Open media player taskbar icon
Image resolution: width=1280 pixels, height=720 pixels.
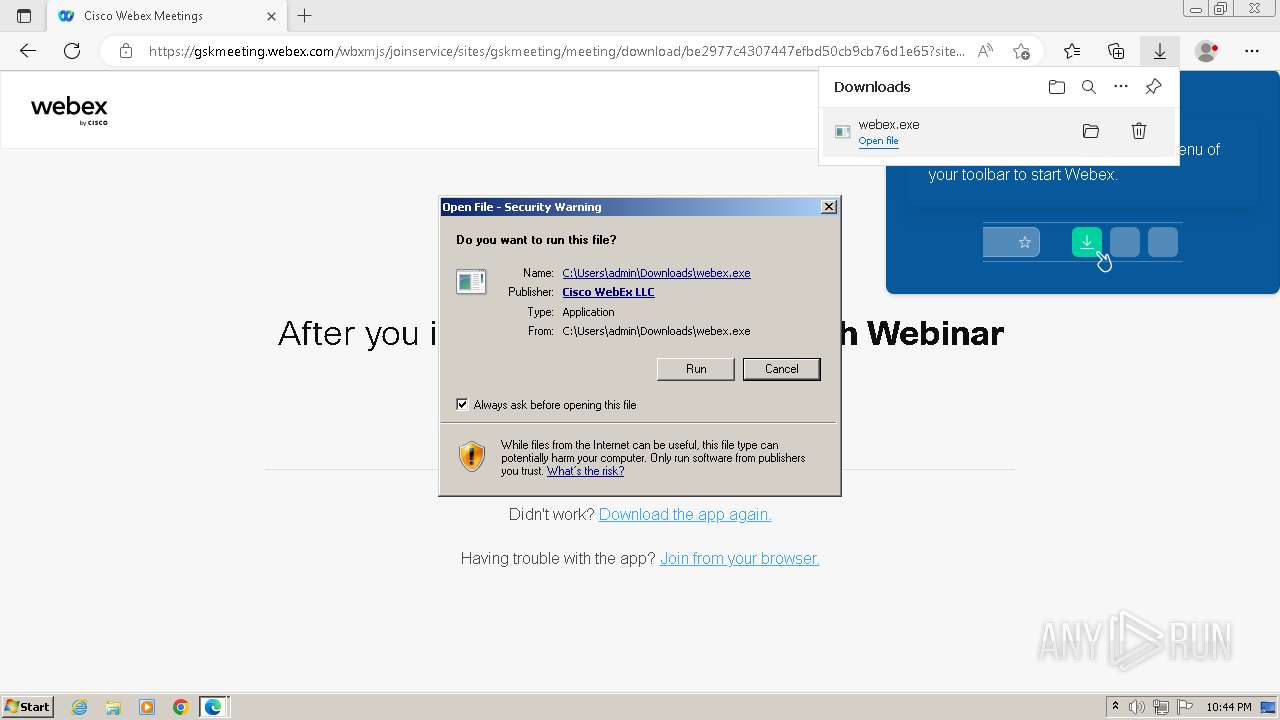click(147, 707)
